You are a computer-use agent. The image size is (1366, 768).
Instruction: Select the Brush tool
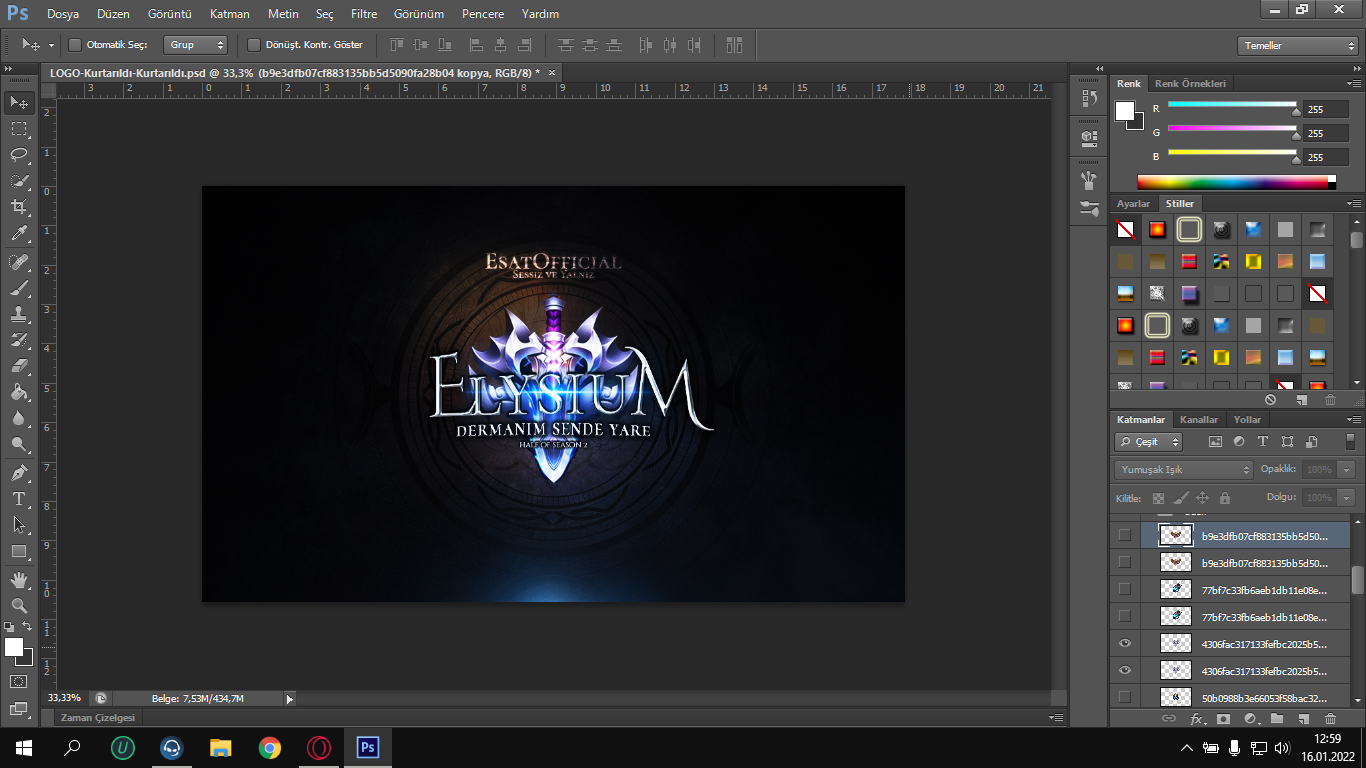[19, 288]
